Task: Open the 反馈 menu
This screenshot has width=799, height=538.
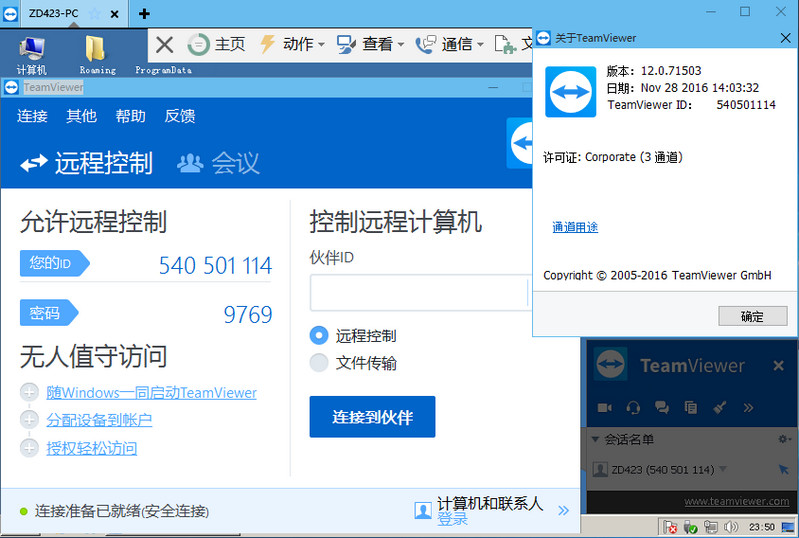Action: 180,116
